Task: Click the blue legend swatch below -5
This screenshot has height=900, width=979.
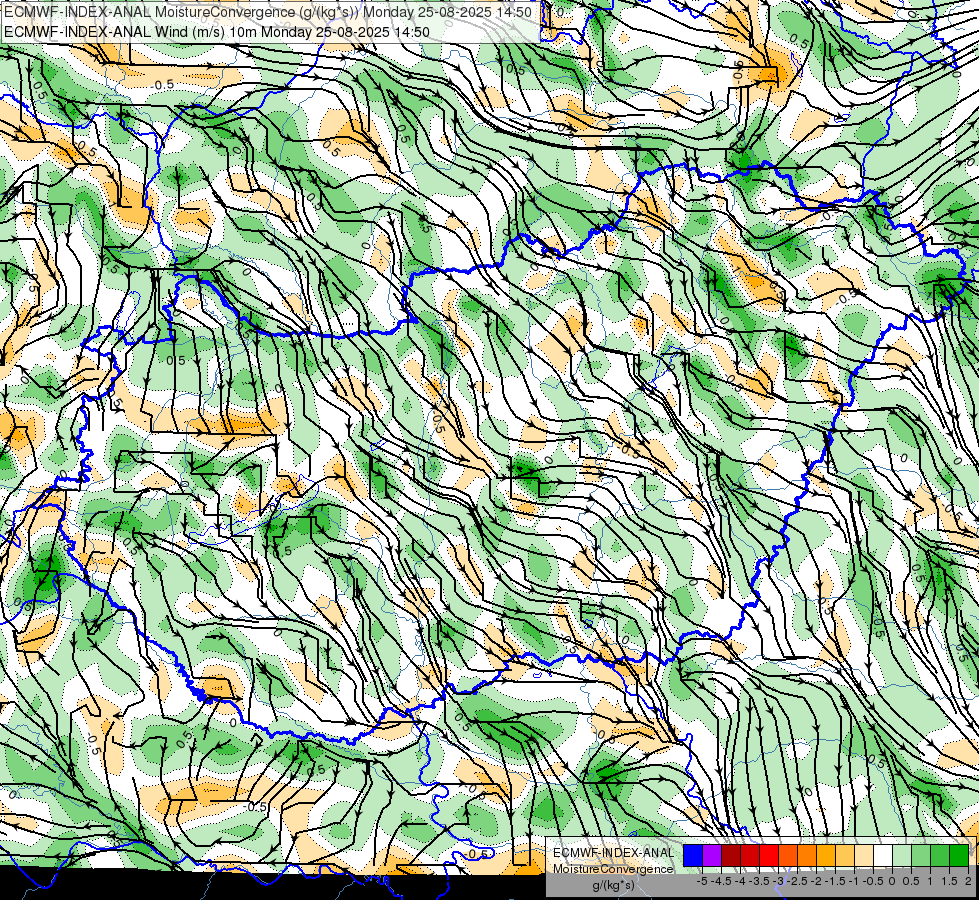Action: 693,855
